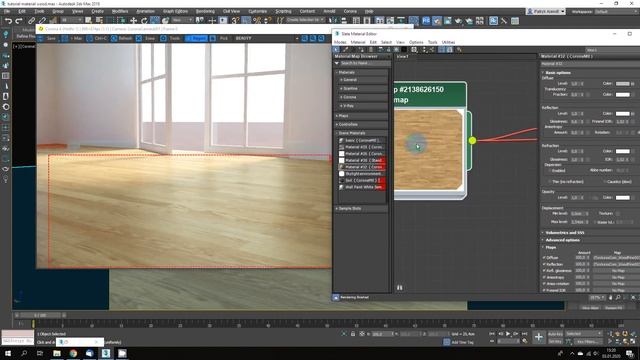Open the File Explorer taskbar icon
This screenshot has width=640, height=360.
[57, 353]
